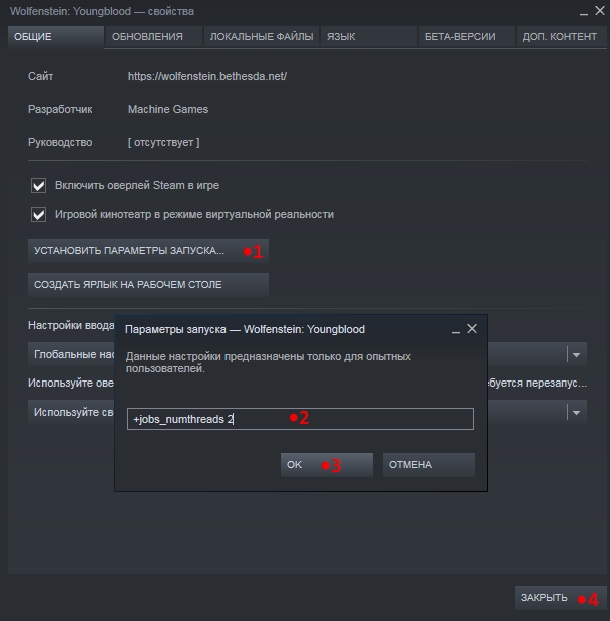Screen dimensions: 610x621
Task: Toggle the Steam overlay in-game checkbox
Action: [40, 185]
